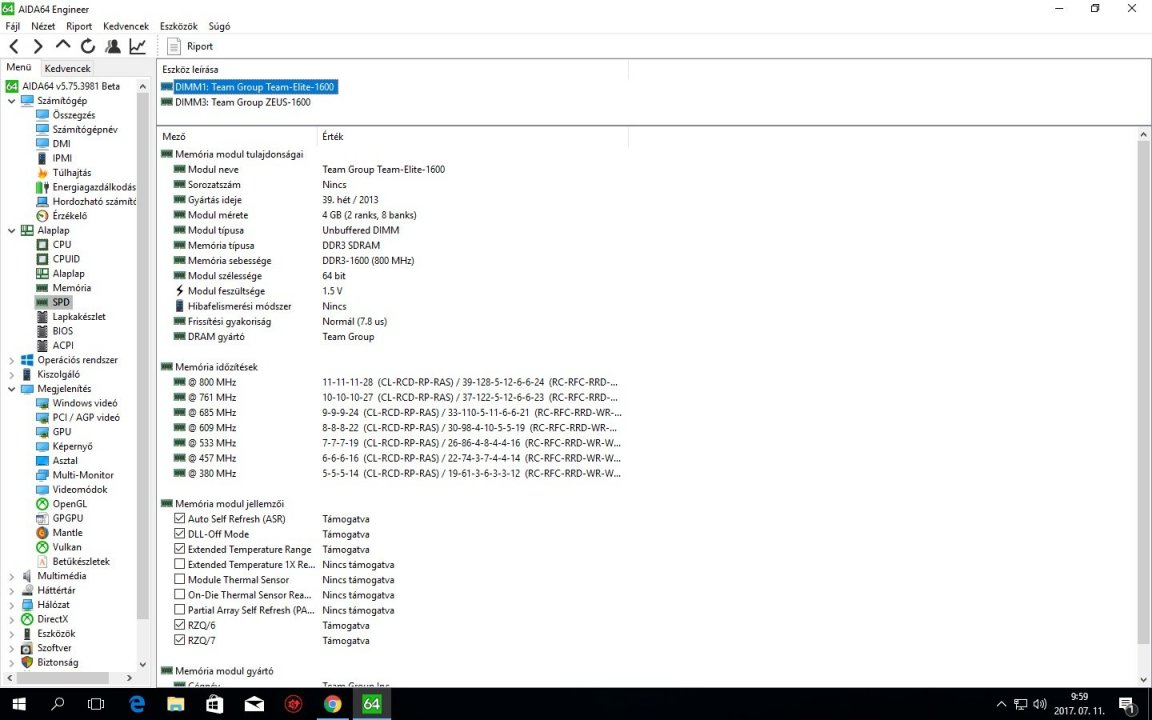Image resolution: width=1152 pixels, height=720 pixels.
Task: Open the OpenGL tree item
Action: coord(69,504)
